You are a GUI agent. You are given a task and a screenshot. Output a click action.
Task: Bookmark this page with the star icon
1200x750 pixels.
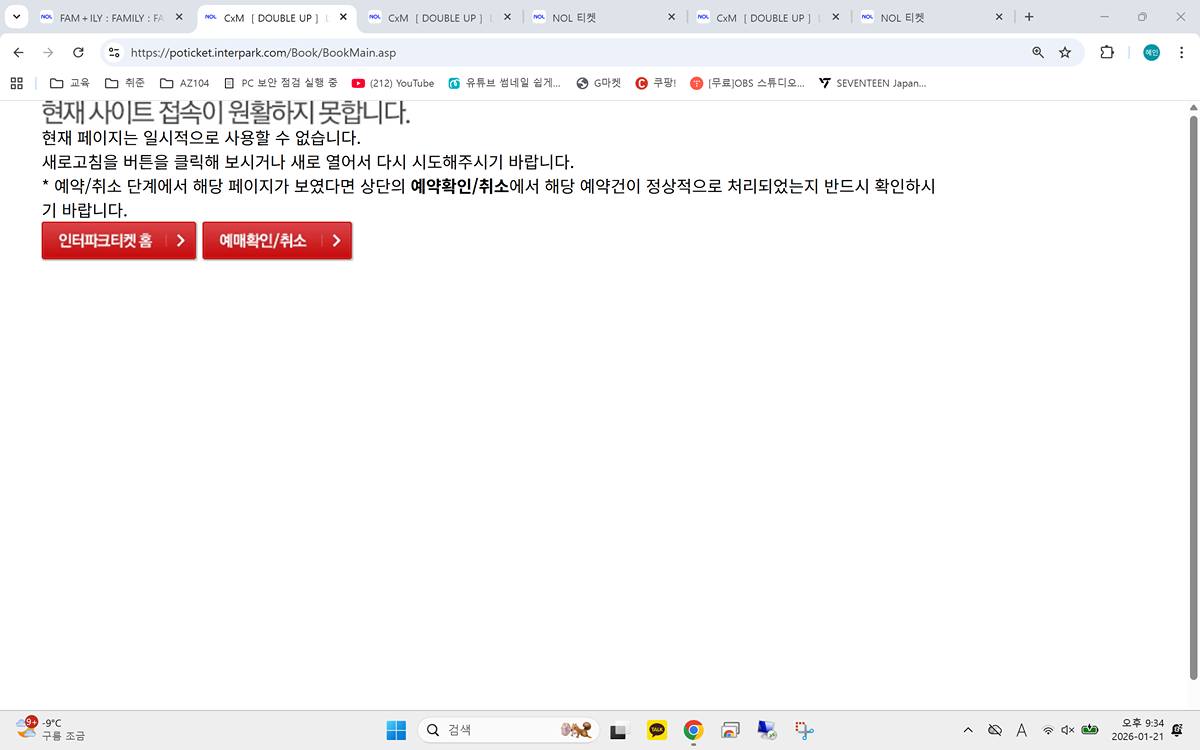(1065, 52)
